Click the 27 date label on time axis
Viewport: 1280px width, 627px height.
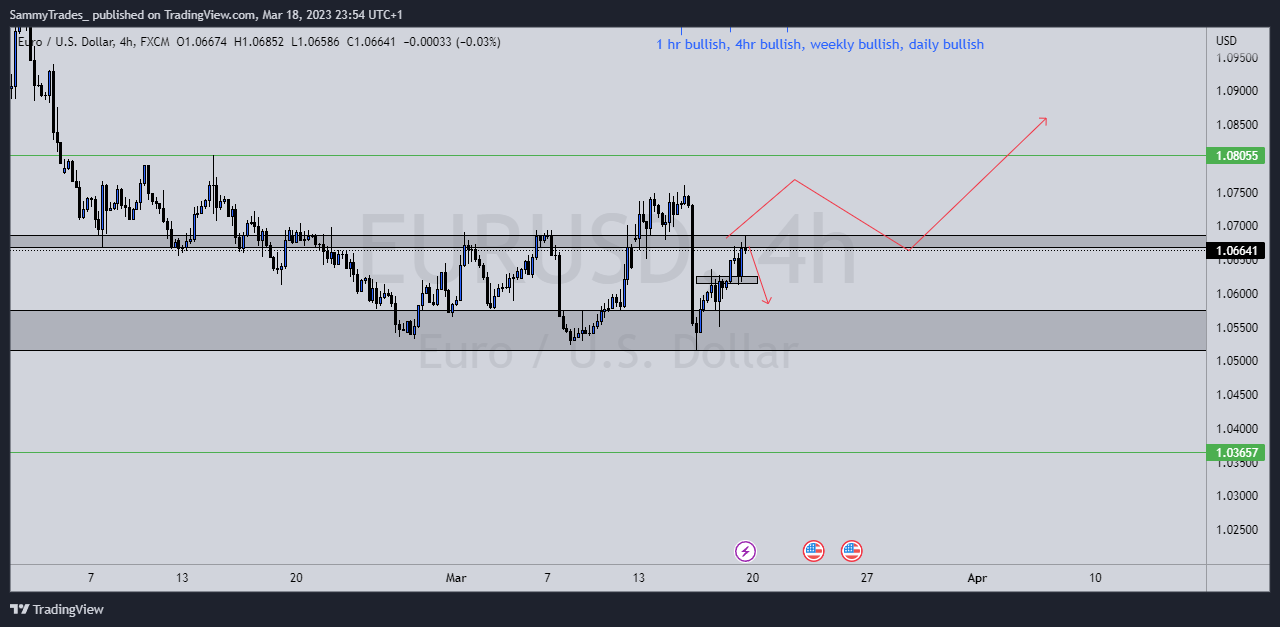tap(867, 578)
